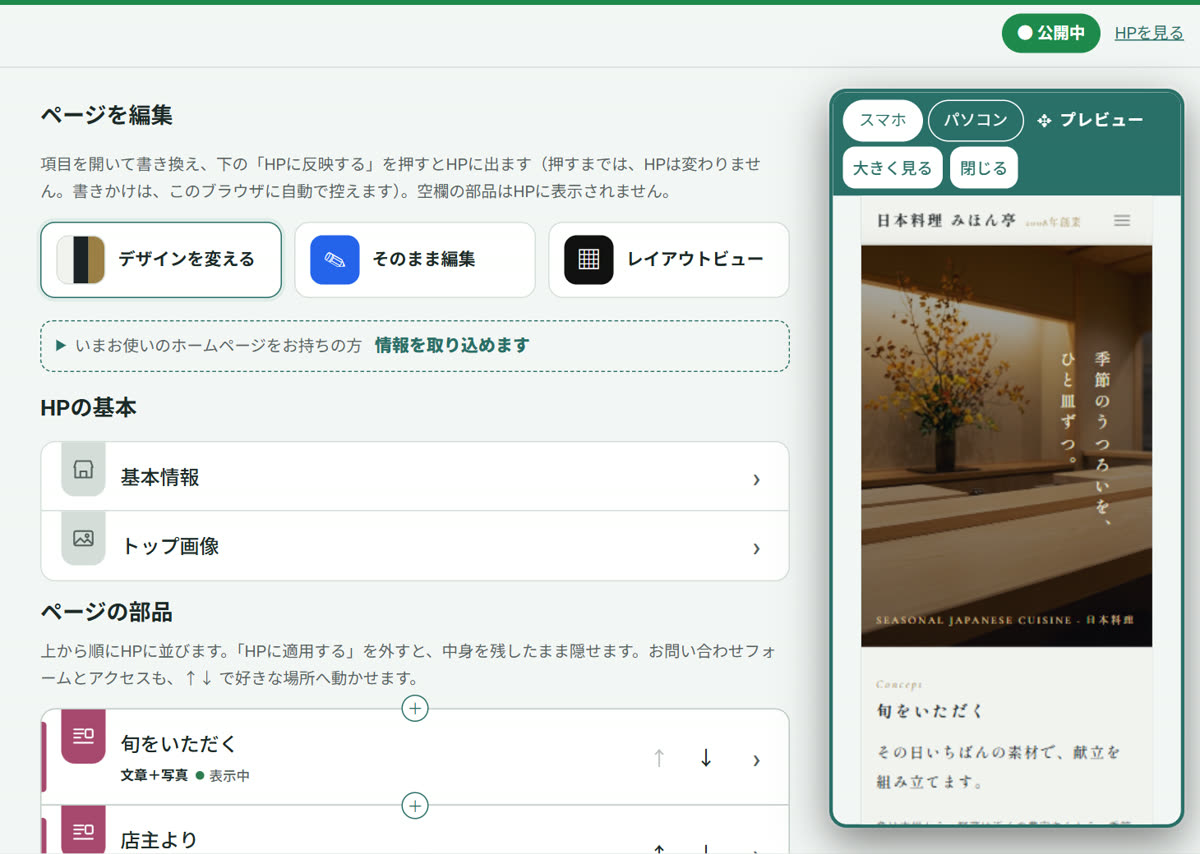Open the 旬をいただく section chevron
Screen dimensions: 1200x854
point(756,760)
